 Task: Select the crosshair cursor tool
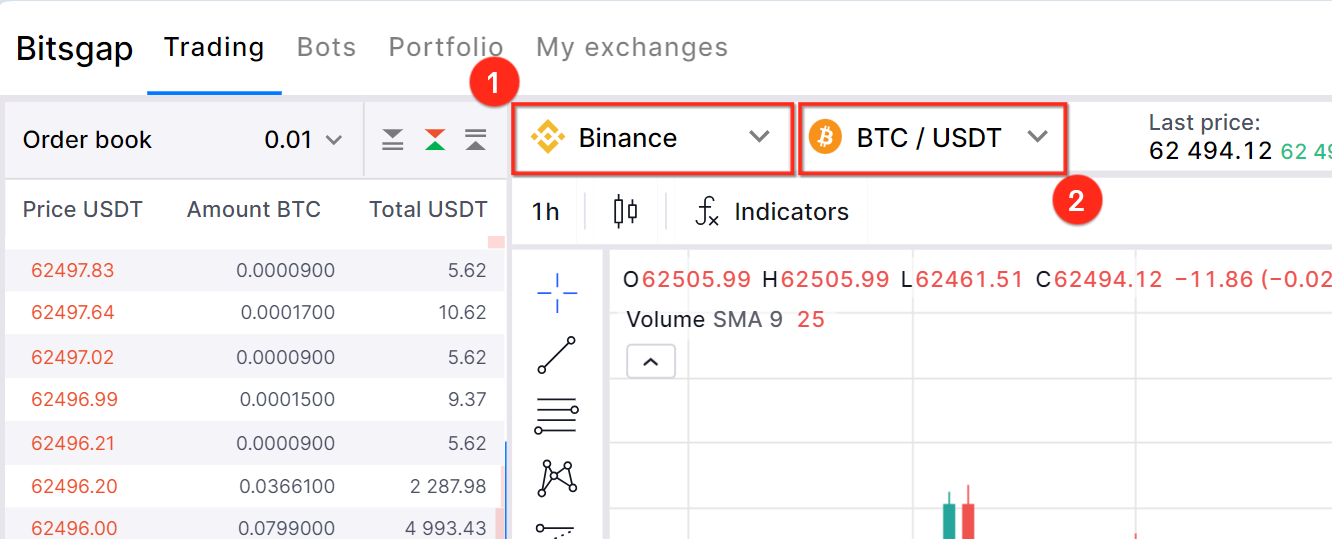pyautogui.click(x=557, y=291)
